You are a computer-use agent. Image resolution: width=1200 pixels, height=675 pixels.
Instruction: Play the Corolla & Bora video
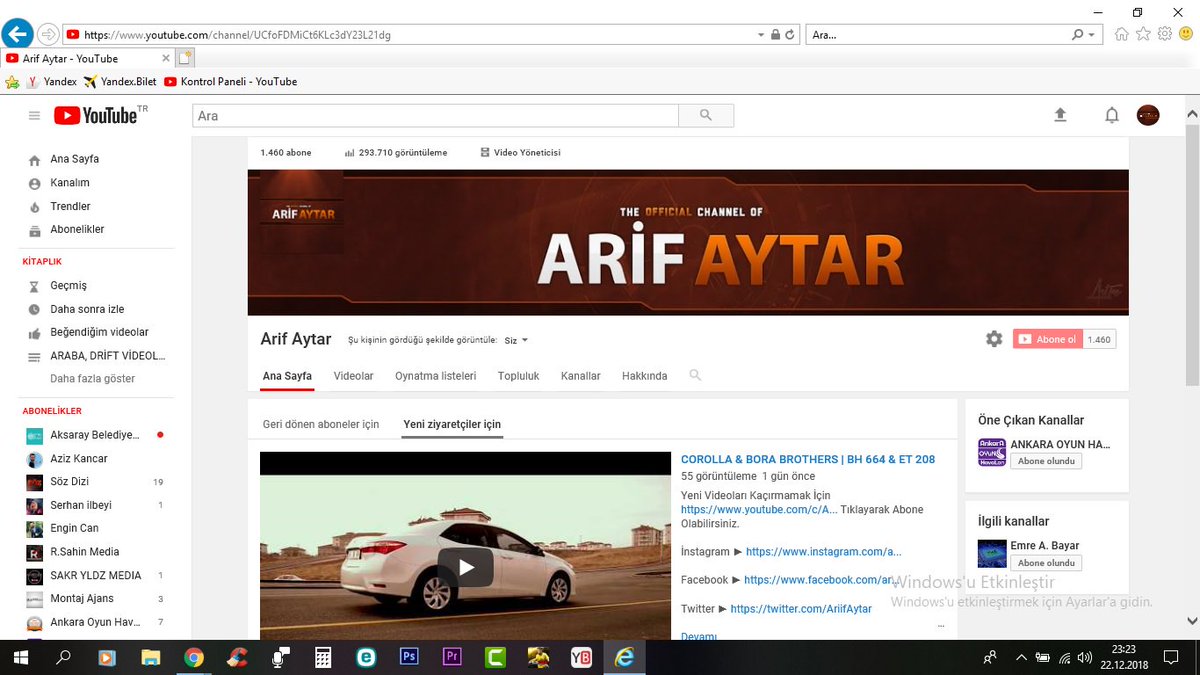(x=465, y=567)
